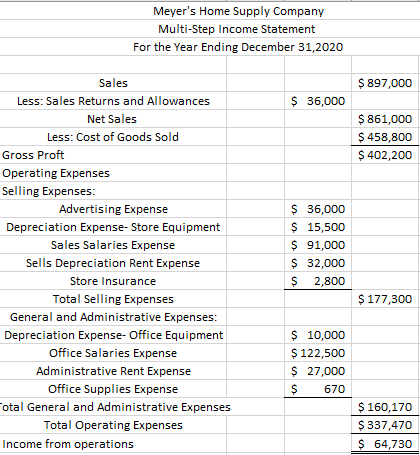
Task: Click the "Sales Salaries Expense" label
Action: click(x=113, y=245)
